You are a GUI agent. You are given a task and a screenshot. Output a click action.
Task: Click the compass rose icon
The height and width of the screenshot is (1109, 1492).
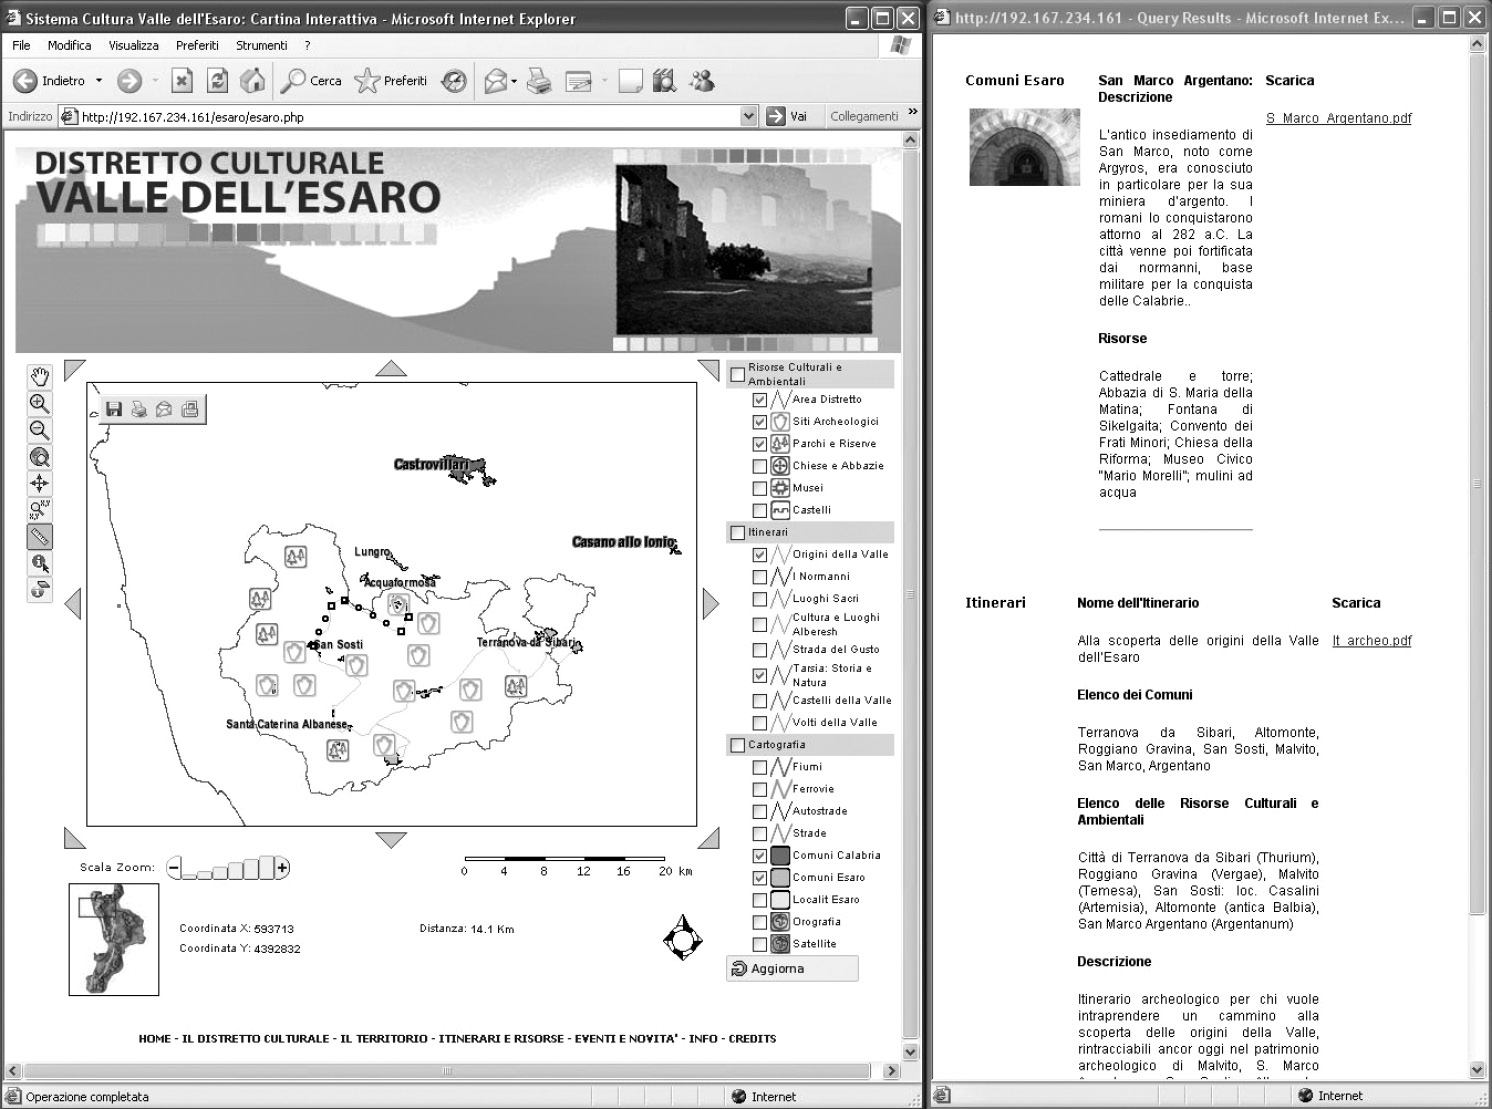tap(682, 937)
